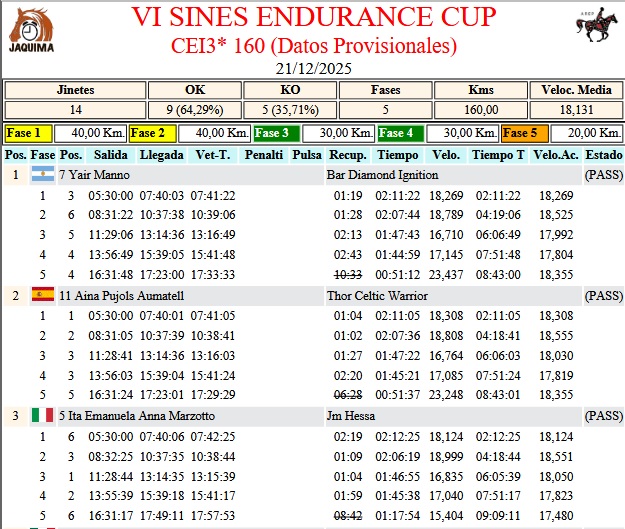Select the orange Fase 5 label
Image resolution: width=625 pixels, height=529 pixels.
tap(523, 133)
